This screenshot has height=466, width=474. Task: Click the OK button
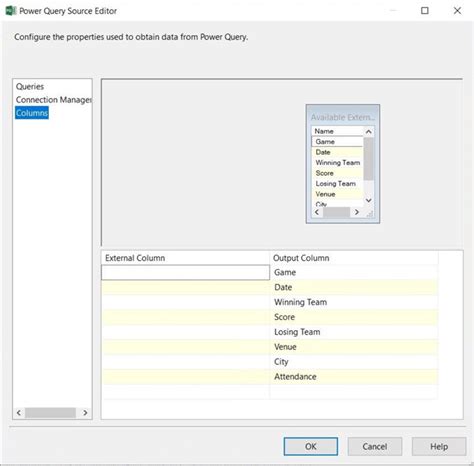click(x=311, y=446)
